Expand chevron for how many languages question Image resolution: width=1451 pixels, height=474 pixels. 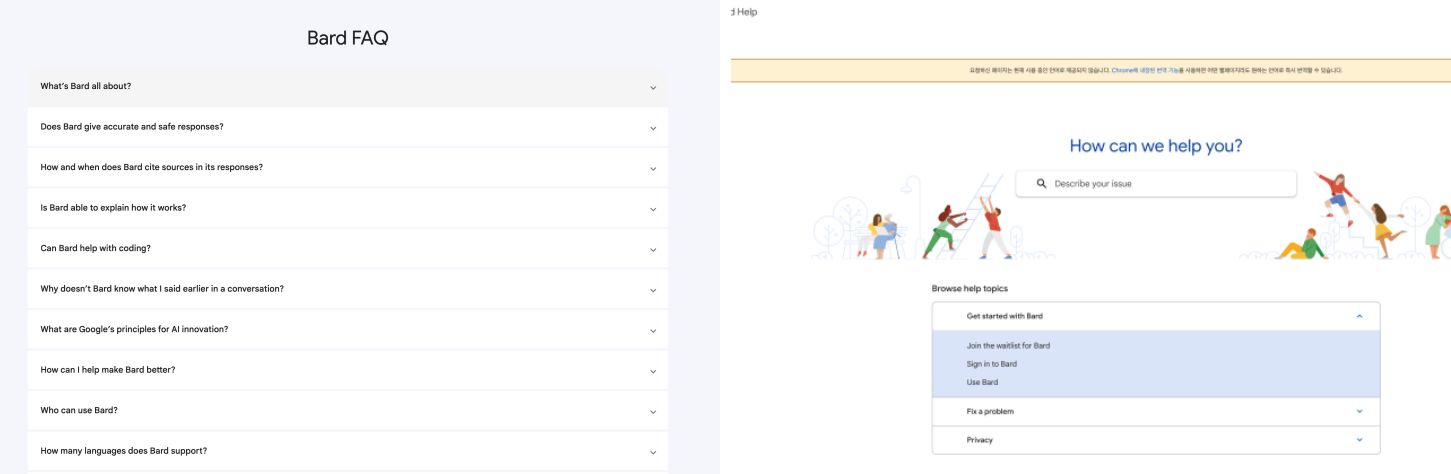tap(653, 452)
